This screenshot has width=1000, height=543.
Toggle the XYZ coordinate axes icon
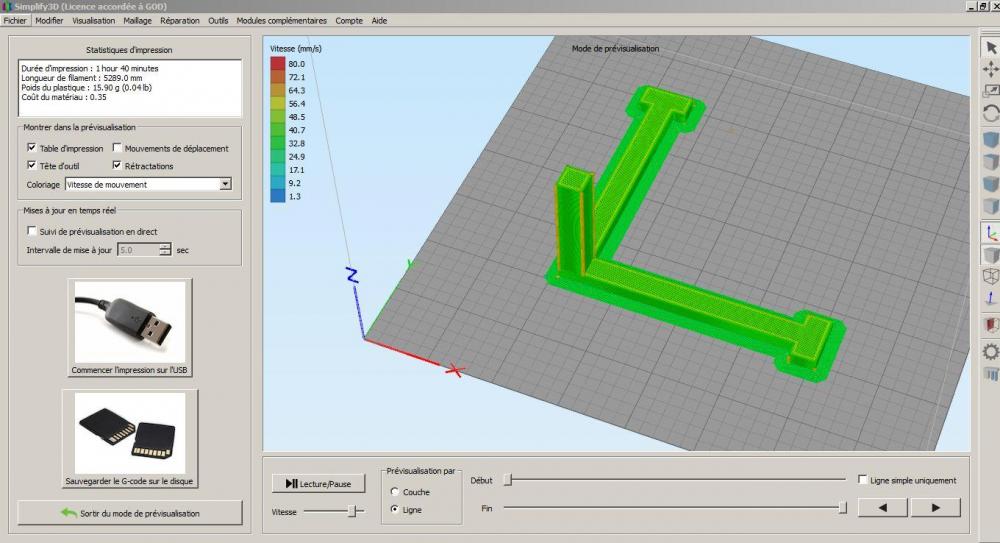[x=990, y=233]
